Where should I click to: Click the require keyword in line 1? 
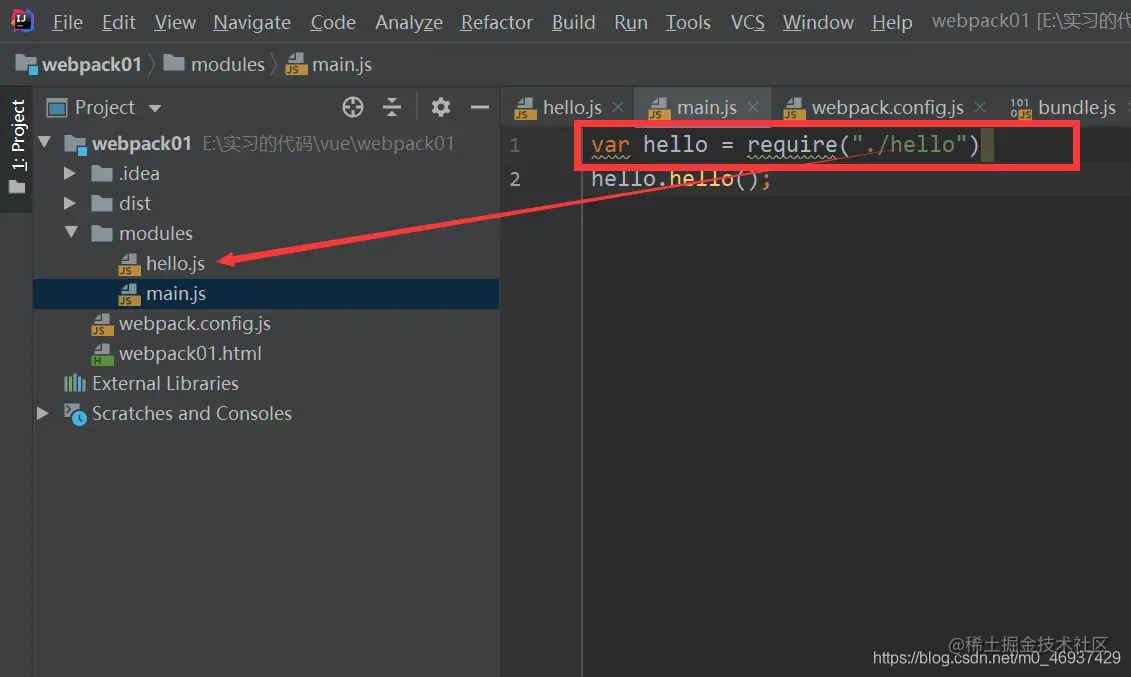791,145
